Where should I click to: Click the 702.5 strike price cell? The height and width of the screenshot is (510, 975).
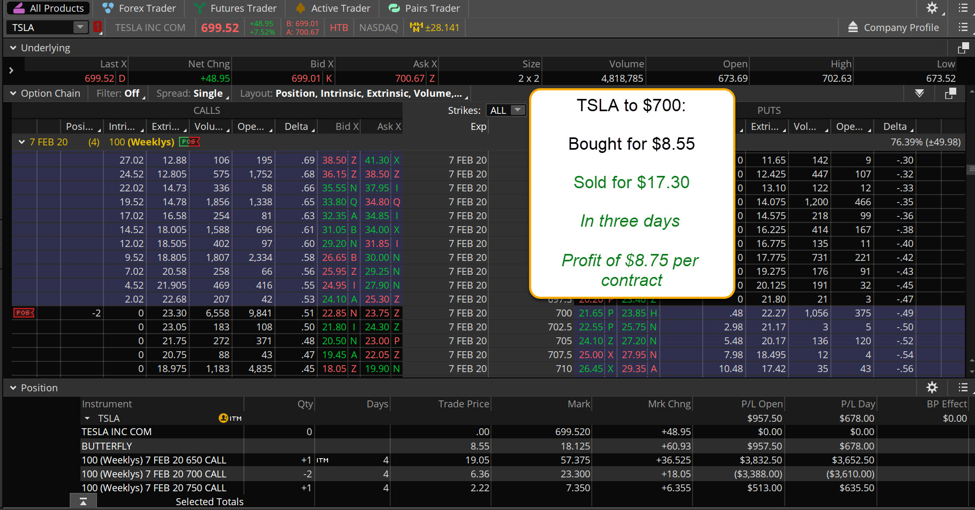[x=560, y=327]
